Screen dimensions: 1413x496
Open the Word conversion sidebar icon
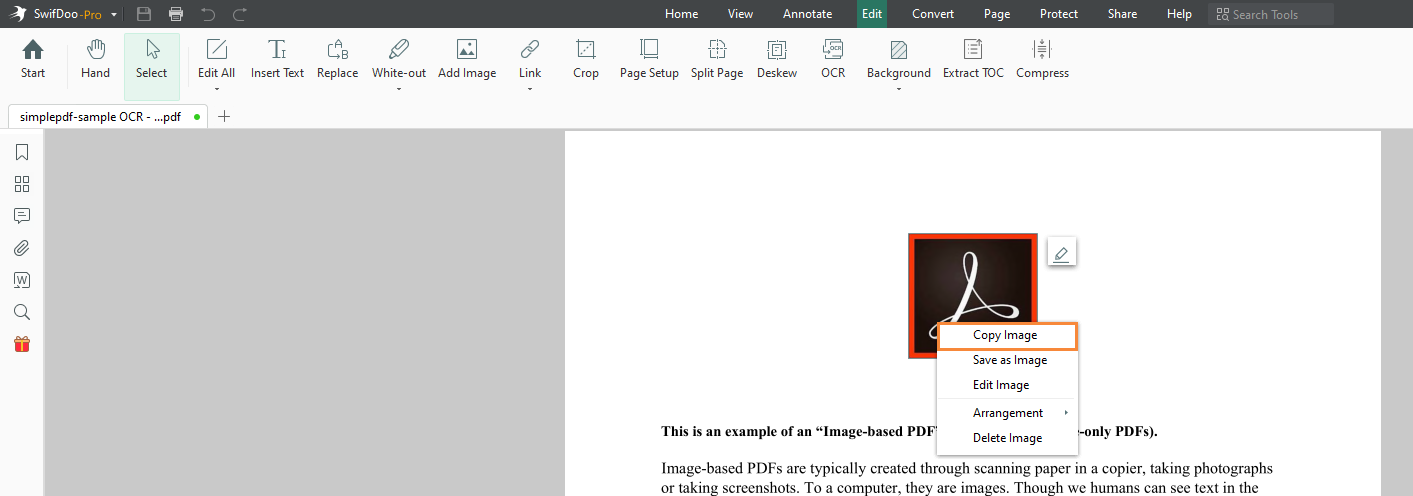(22, 280)
